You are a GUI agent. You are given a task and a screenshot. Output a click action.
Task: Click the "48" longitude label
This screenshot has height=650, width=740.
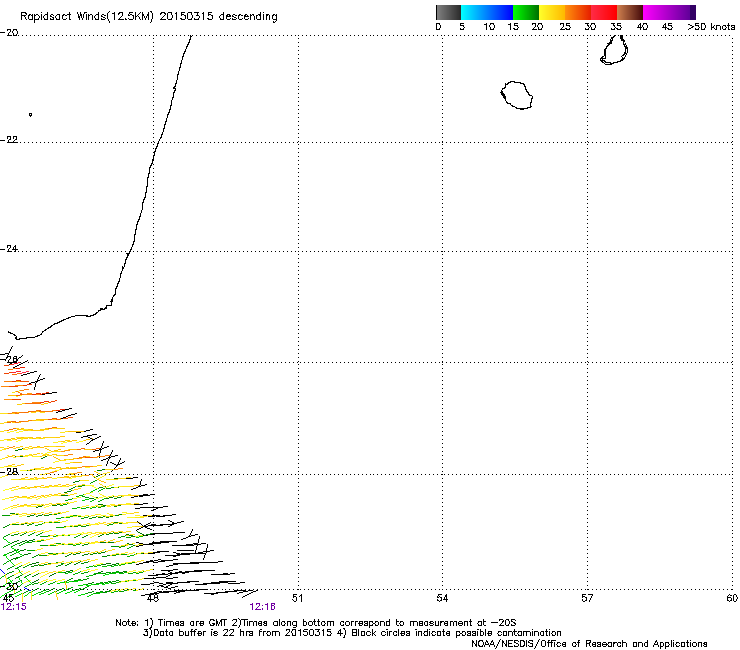(153, 598)
